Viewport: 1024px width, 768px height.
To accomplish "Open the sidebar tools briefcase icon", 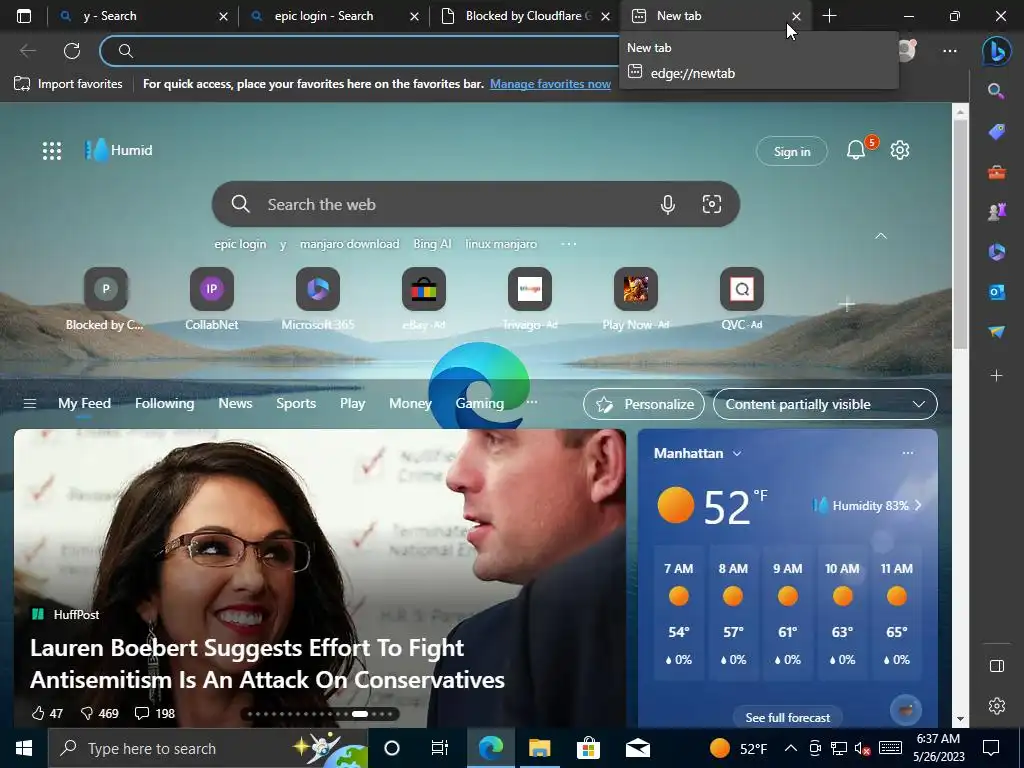I will pos(997,172).
